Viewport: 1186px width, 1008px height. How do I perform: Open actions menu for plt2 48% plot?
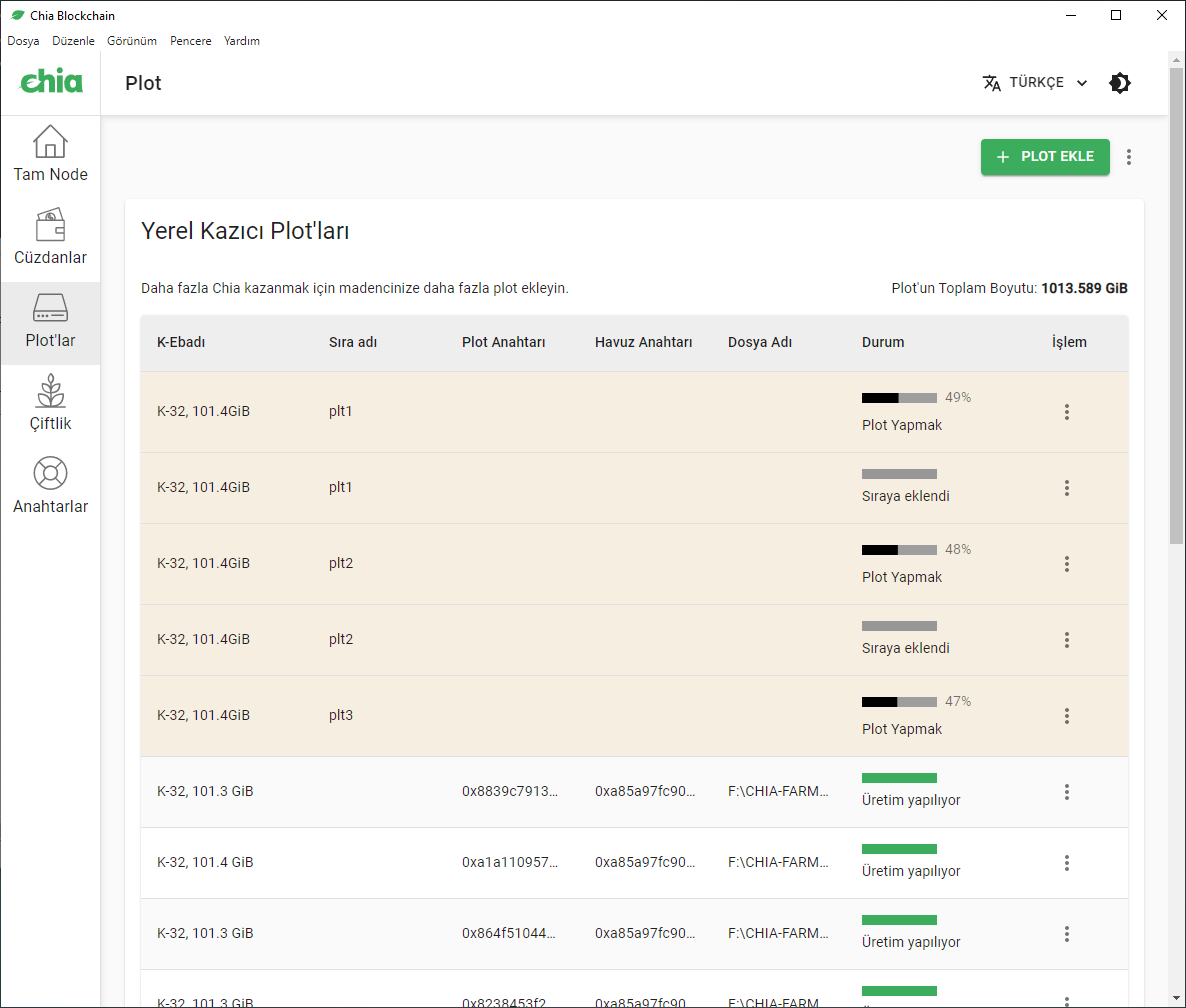click(1067, 564)
